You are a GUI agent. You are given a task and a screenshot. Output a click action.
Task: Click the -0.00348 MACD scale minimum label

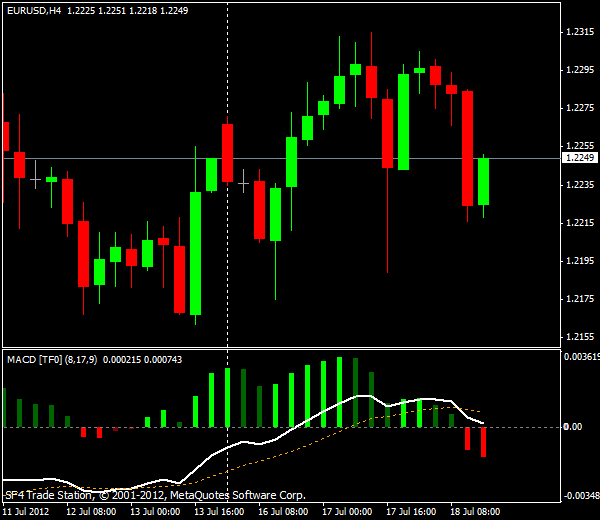582,496
